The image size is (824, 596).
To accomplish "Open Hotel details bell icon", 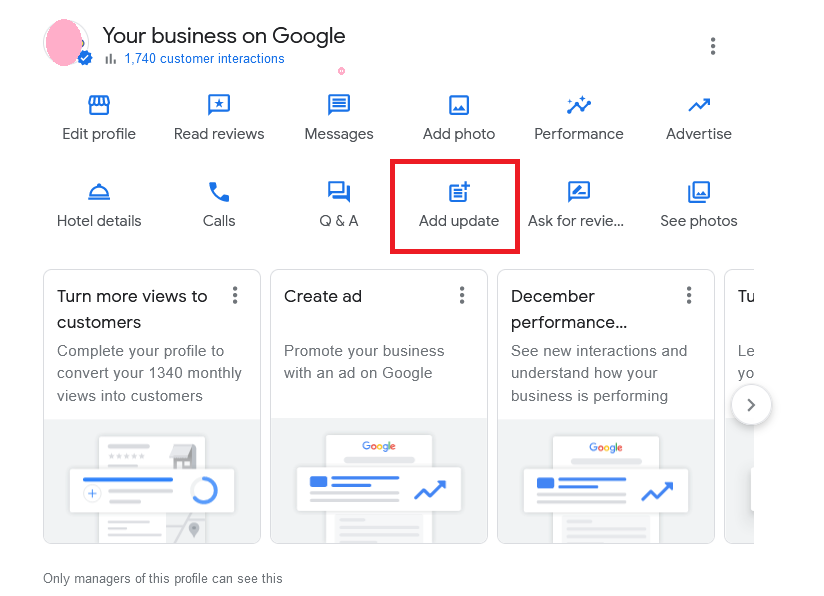I will (99, 192).
